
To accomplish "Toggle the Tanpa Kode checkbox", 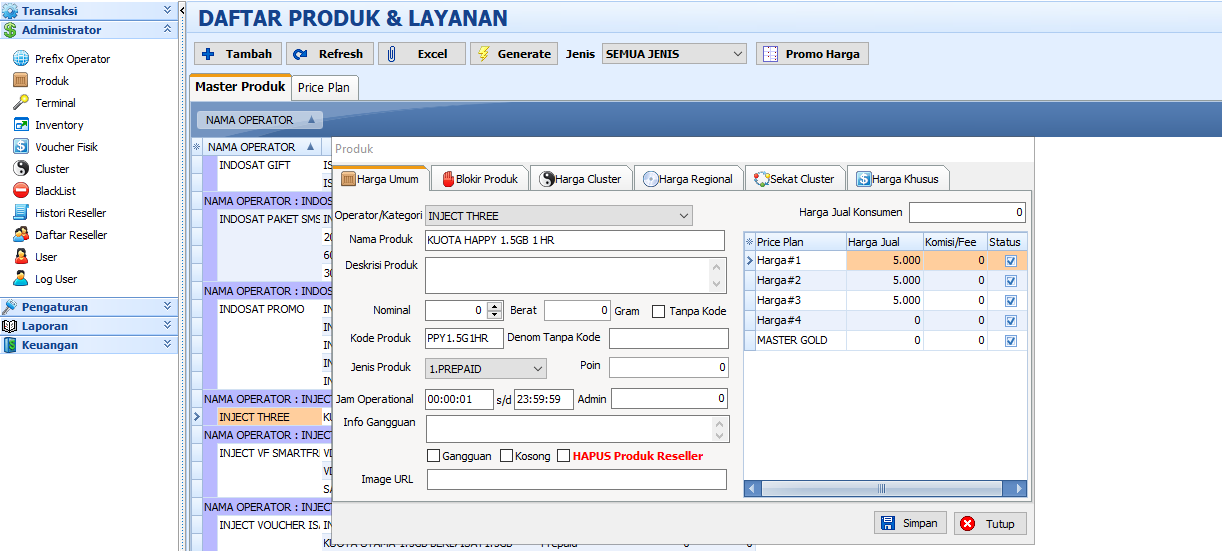I will point(658,311).
